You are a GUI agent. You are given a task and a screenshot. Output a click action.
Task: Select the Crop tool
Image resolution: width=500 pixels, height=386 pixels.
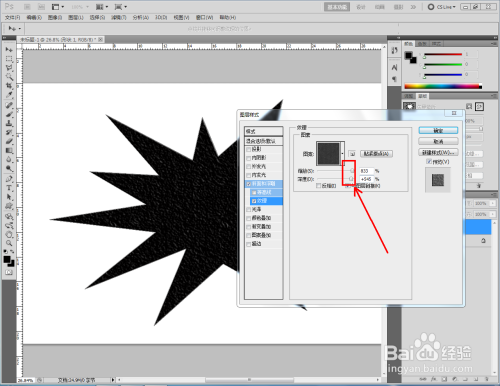9,86
